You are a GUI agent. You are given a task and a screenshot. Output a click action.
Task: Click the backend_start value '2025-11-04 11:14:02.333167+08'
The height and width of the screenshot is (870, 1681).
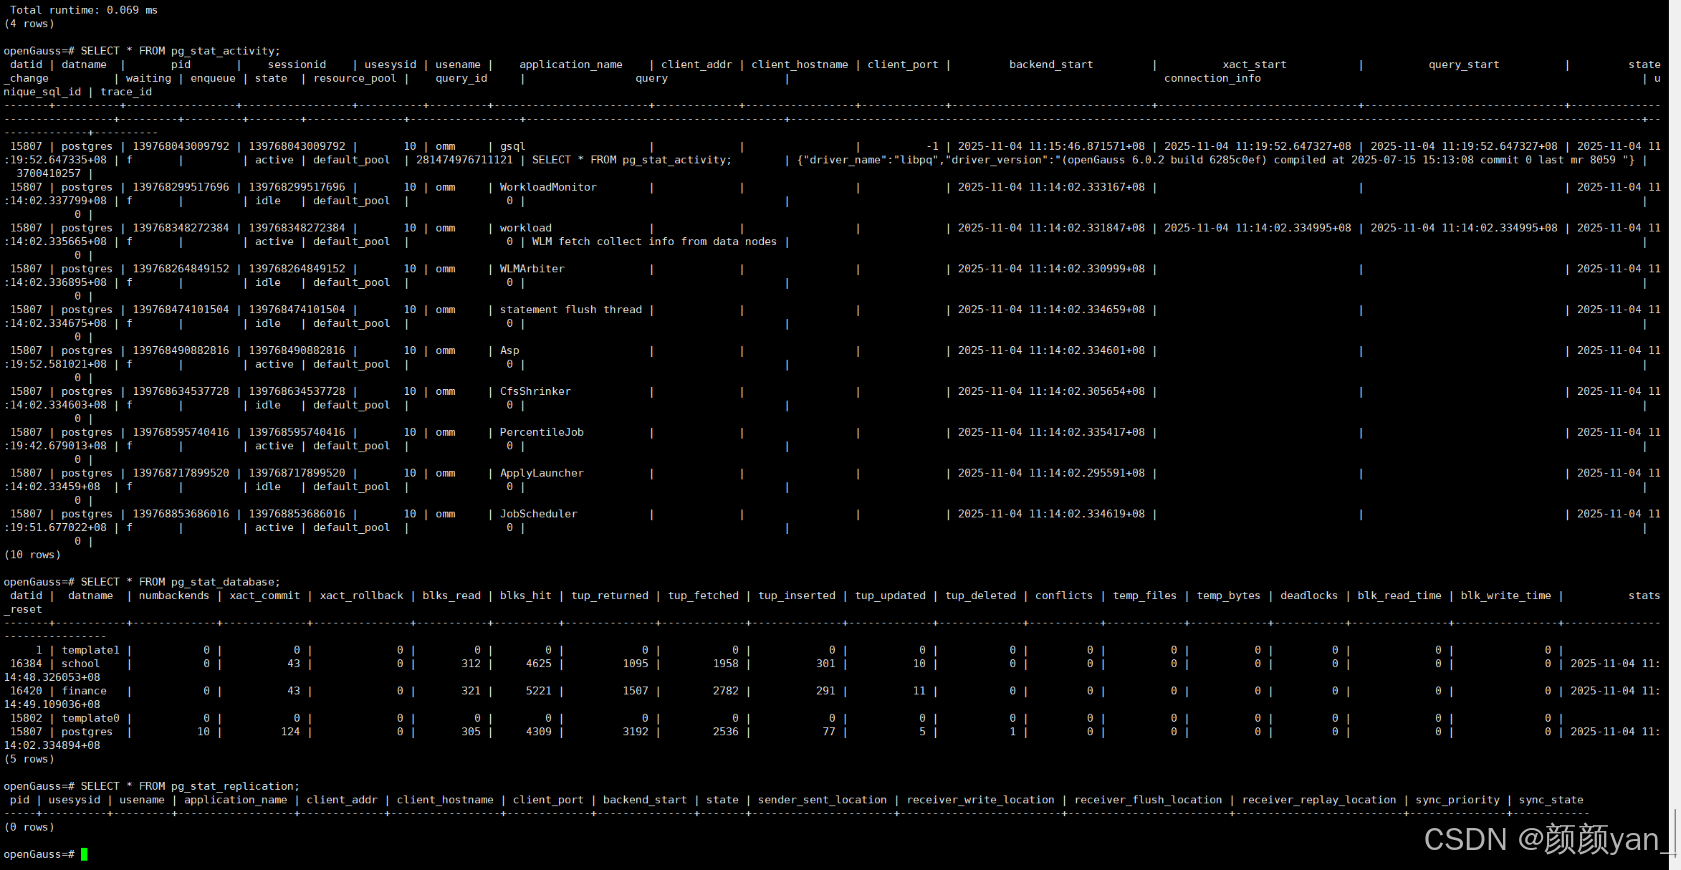tap(1051, 188)
